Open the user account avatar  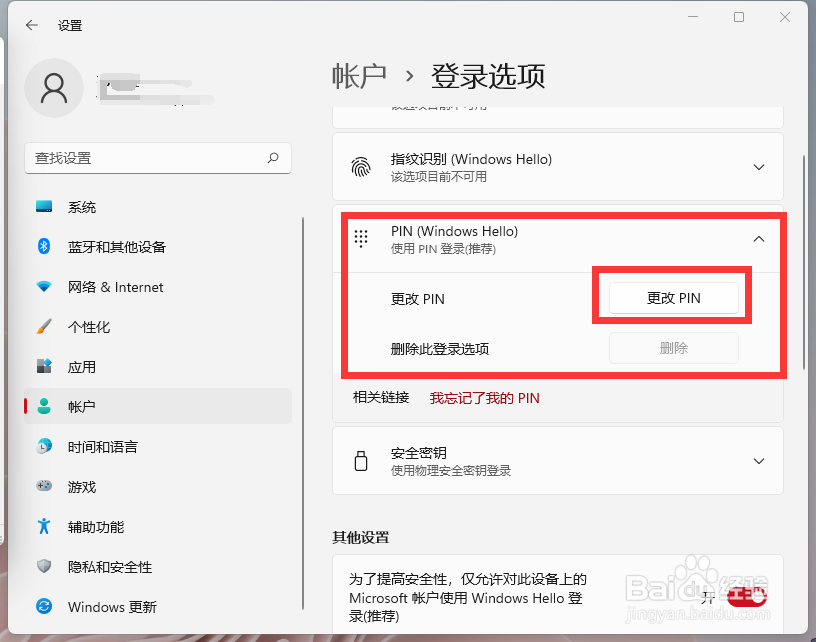[x=54, y=88]
